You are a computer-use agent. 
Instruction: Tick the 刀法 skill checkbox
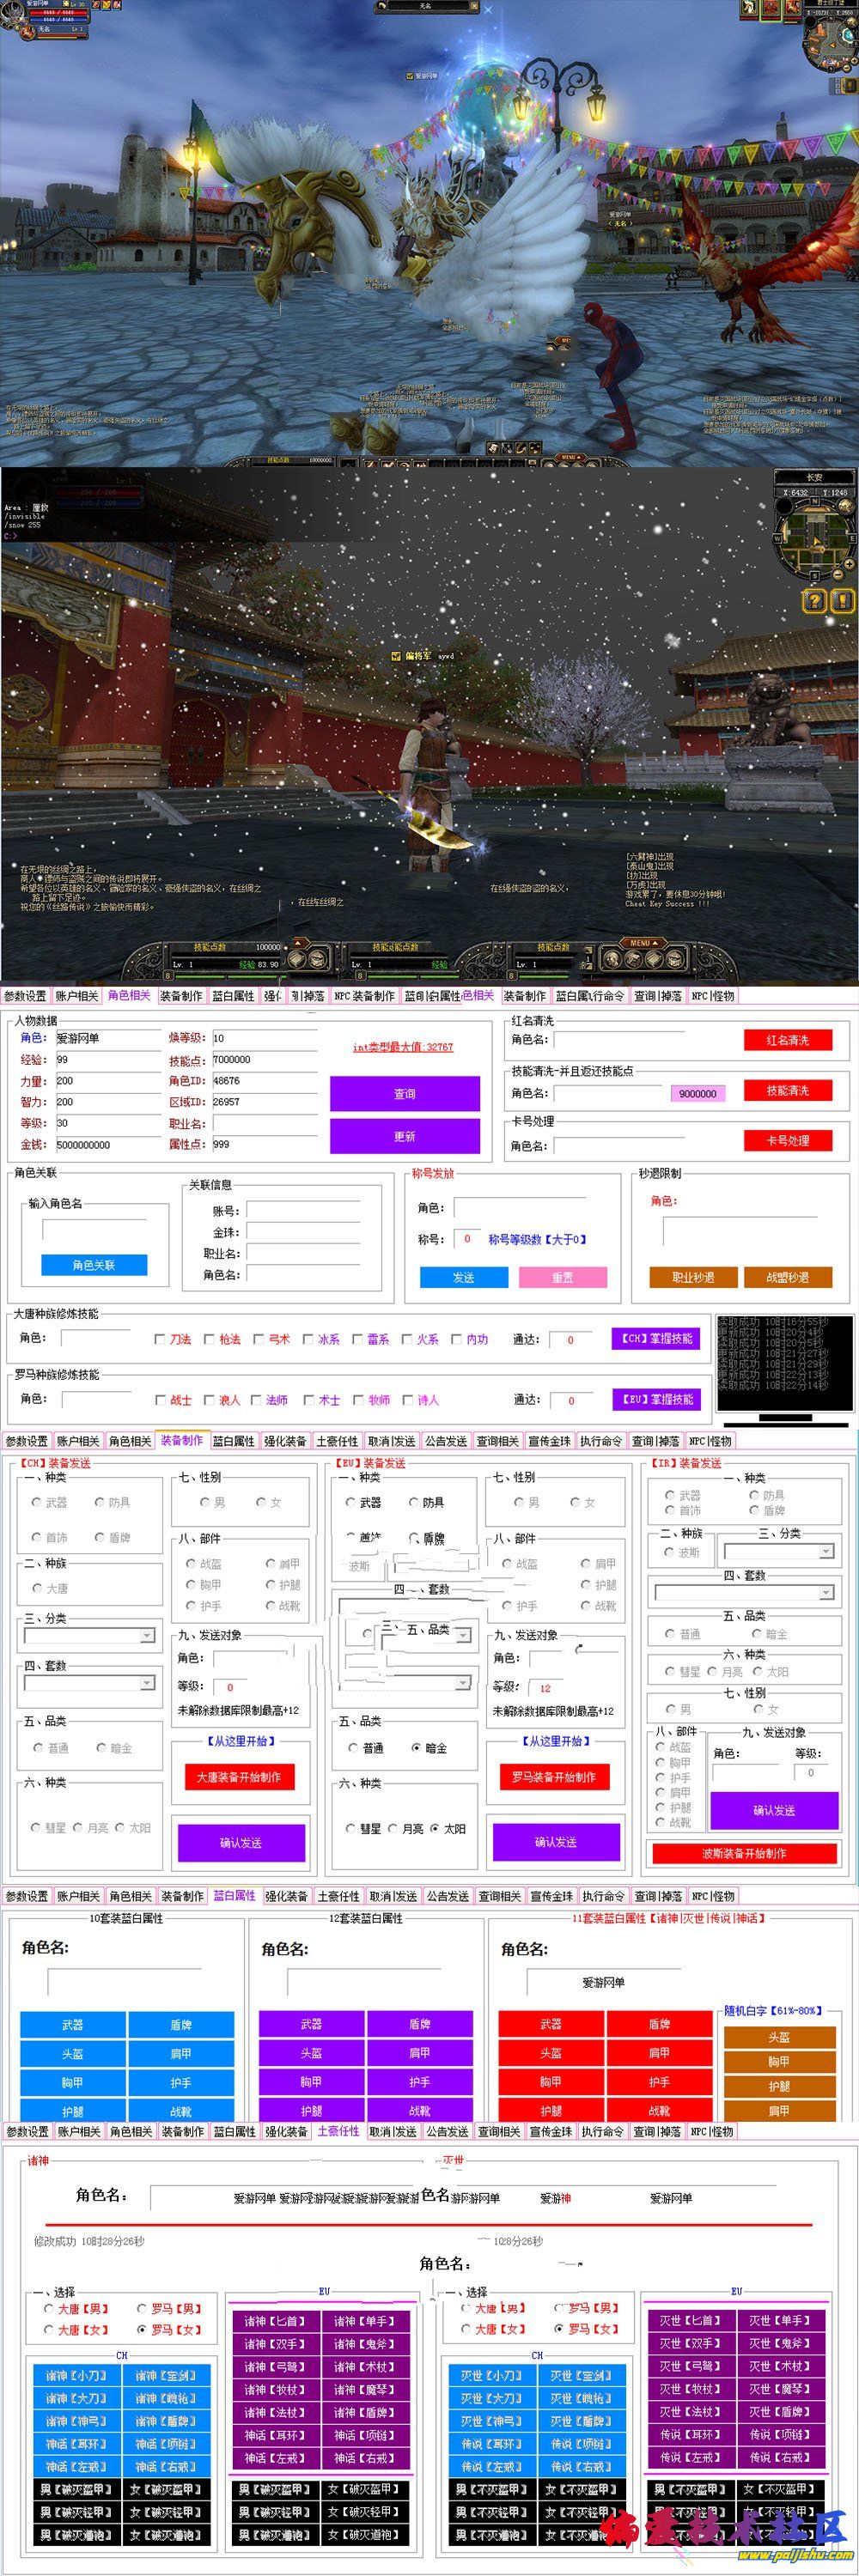[159, 1339]
